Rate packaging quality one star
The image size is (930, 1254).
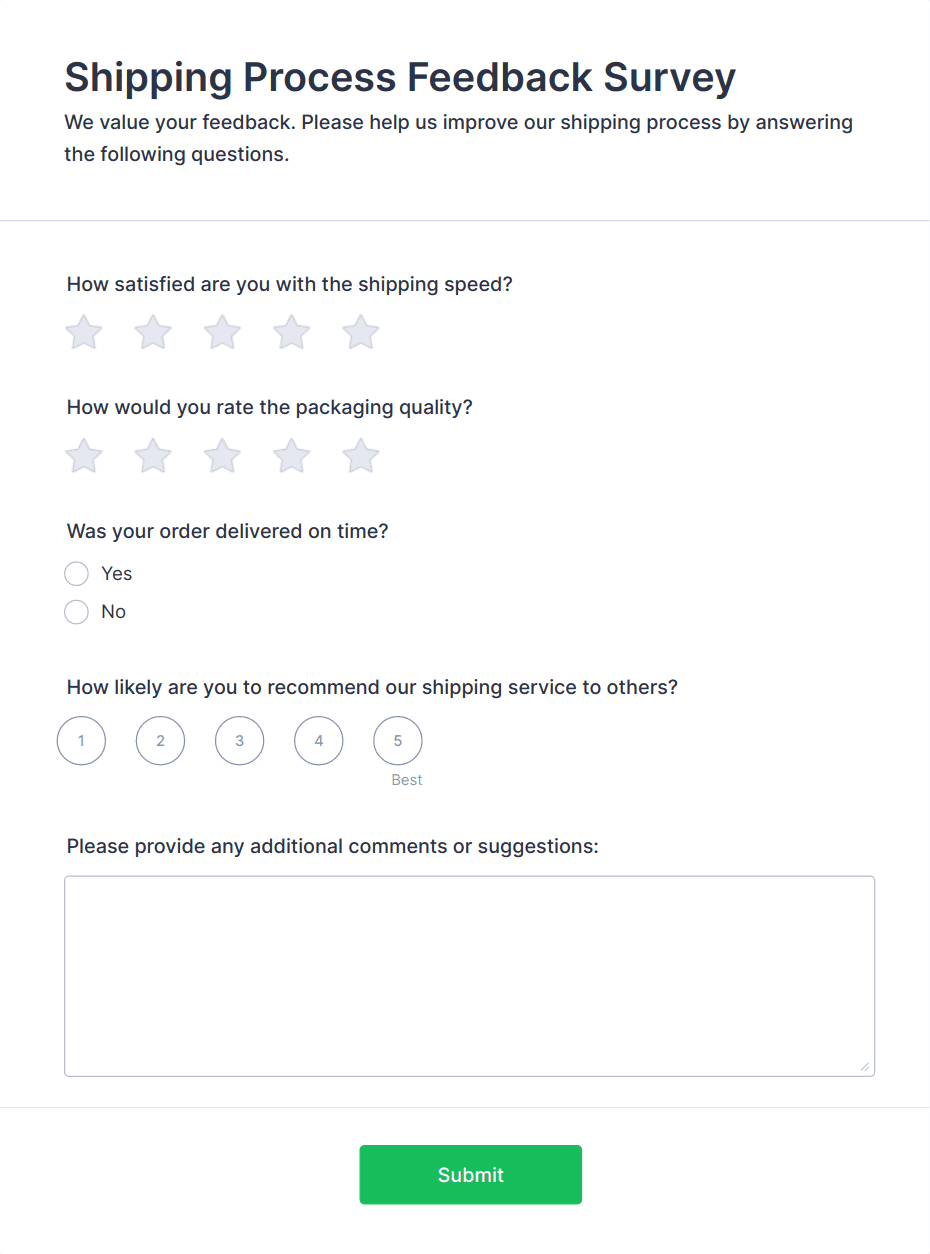(84, 456)
